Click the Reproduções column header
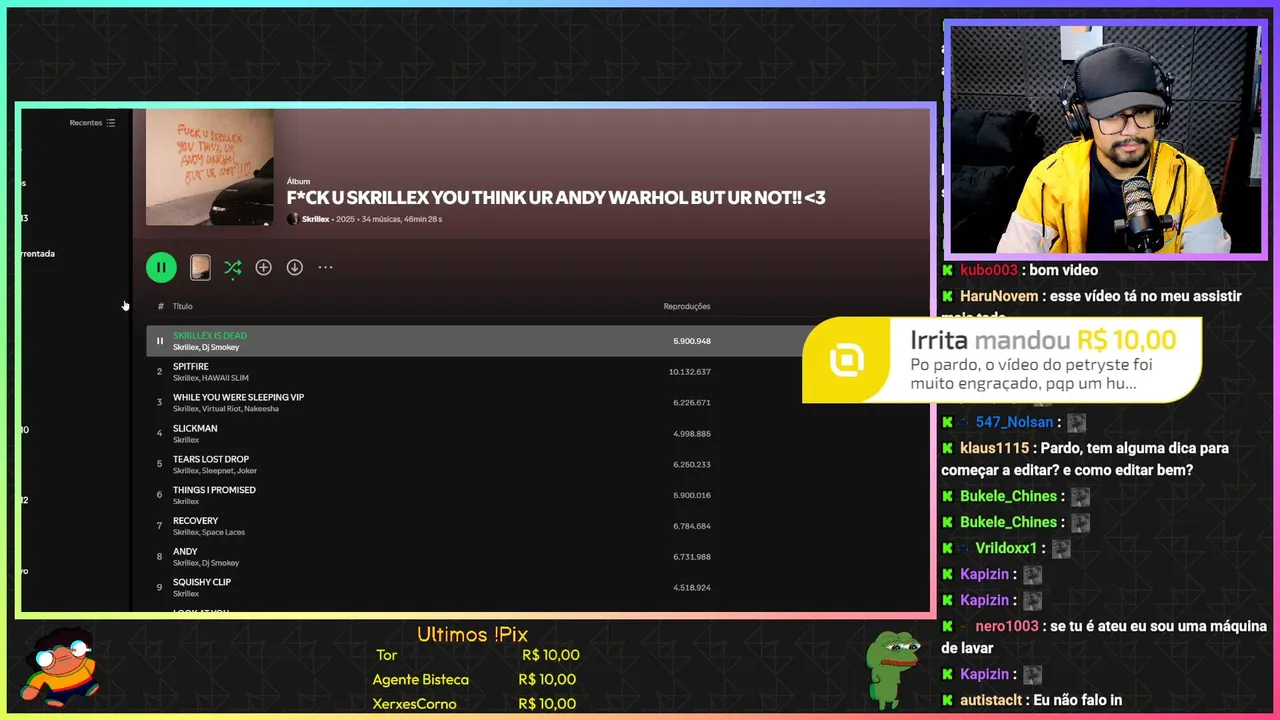Image resolution: width=1280 pixels, height=720 pixels. click(x=687, y=306)
